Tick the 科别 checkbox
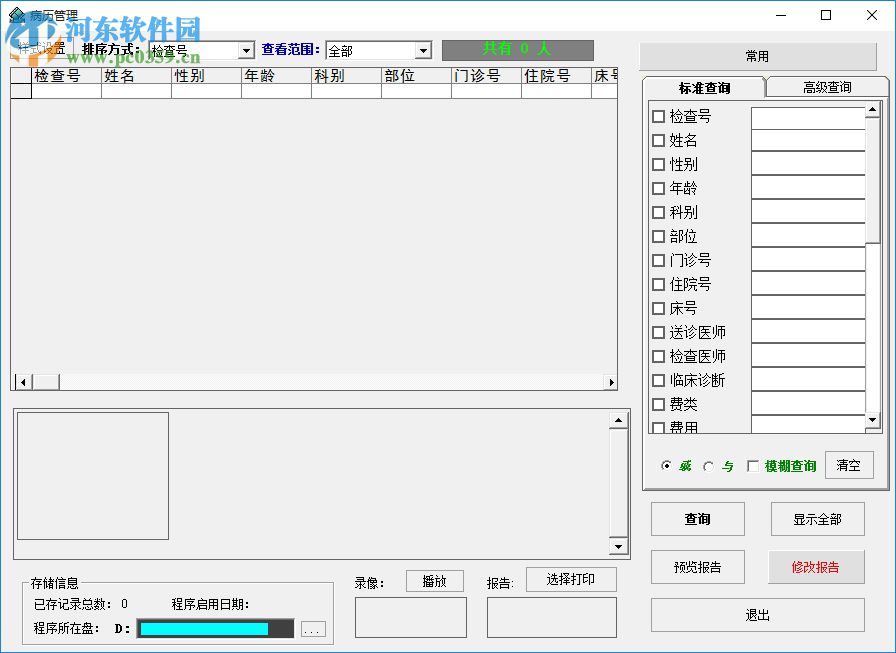Screen dimensions: 896x653 (658, 213)
